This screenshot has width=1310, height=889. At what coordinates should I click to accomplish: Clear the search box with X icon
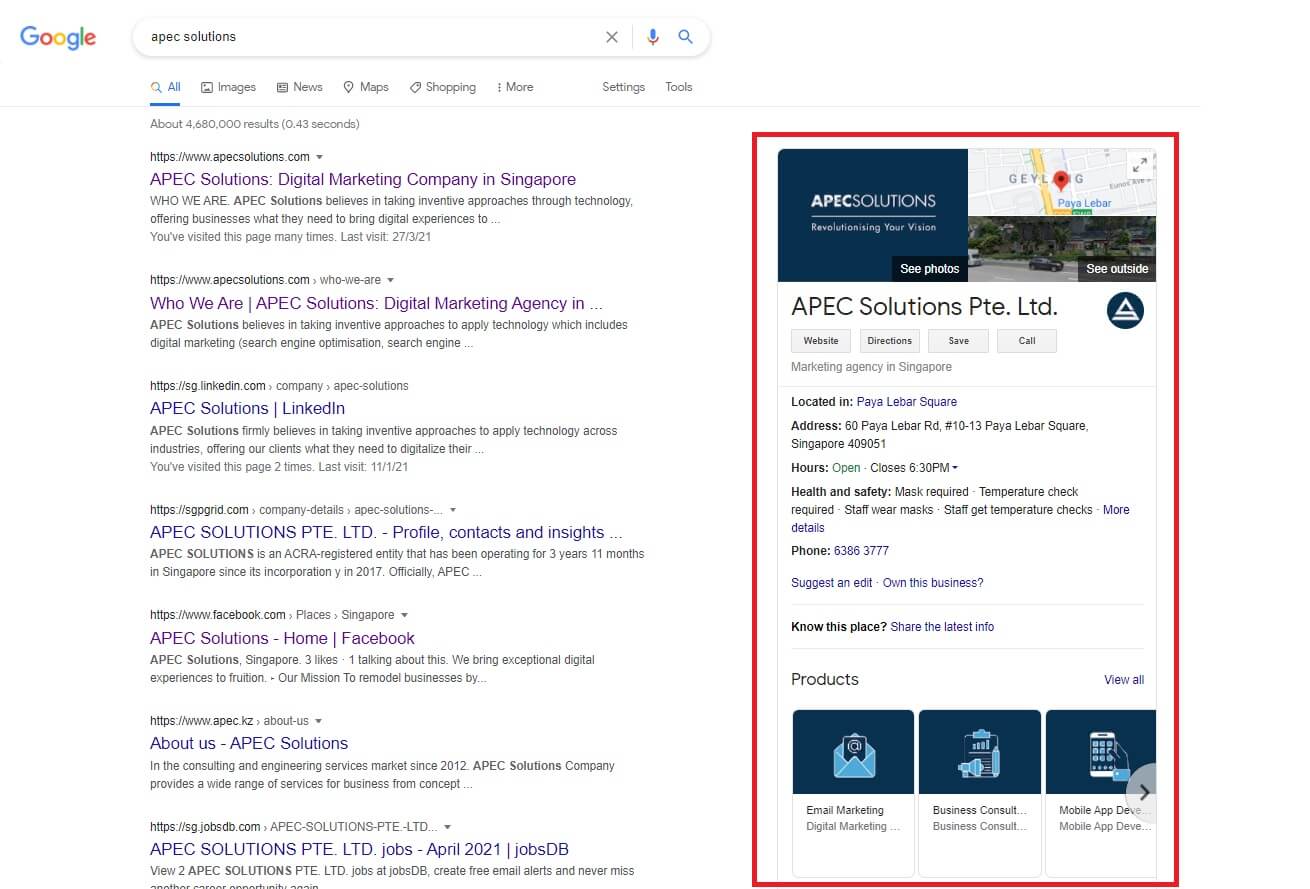612,37
